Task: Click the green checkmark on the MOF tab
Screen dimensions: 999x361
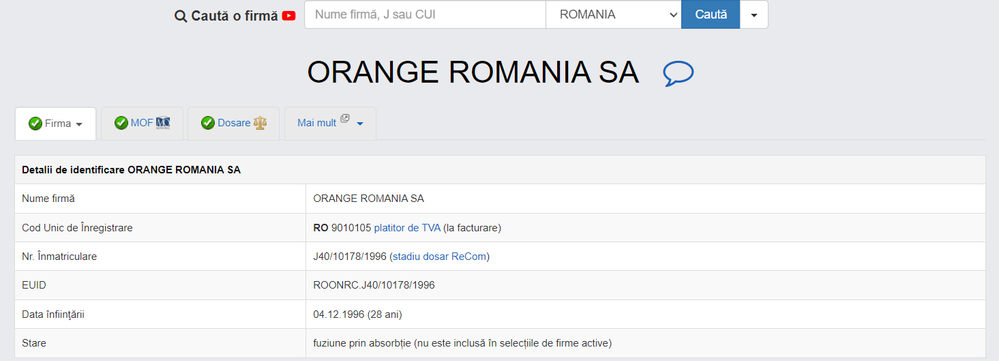Action: point(121,123)
